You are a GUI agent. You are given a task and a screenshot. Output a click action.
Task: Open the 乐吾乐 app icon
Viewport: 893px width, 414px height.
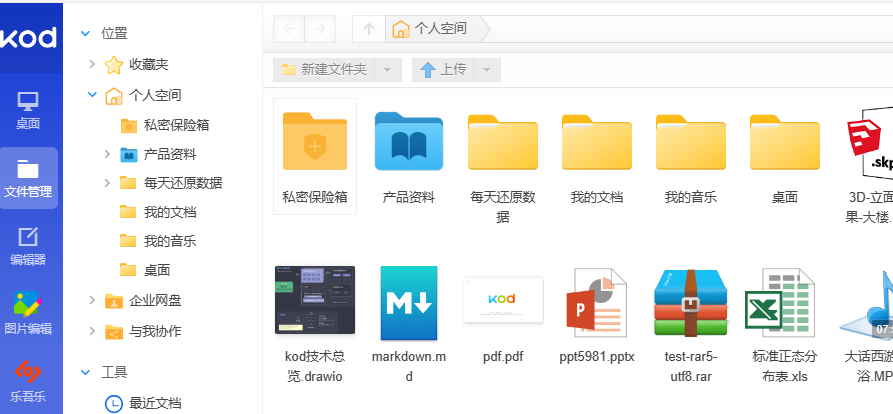pyautogui.click(x=28, y=382)
